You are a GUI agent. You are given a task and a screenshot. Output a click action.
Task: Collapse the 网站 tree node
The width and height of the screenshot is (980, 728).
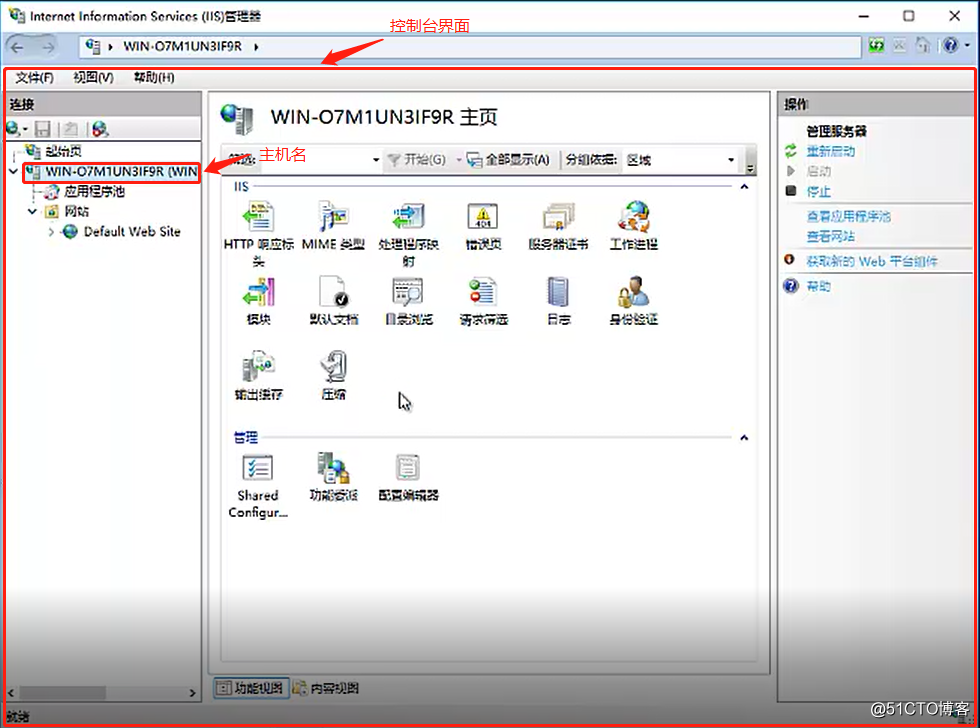[x=32, y=211]
